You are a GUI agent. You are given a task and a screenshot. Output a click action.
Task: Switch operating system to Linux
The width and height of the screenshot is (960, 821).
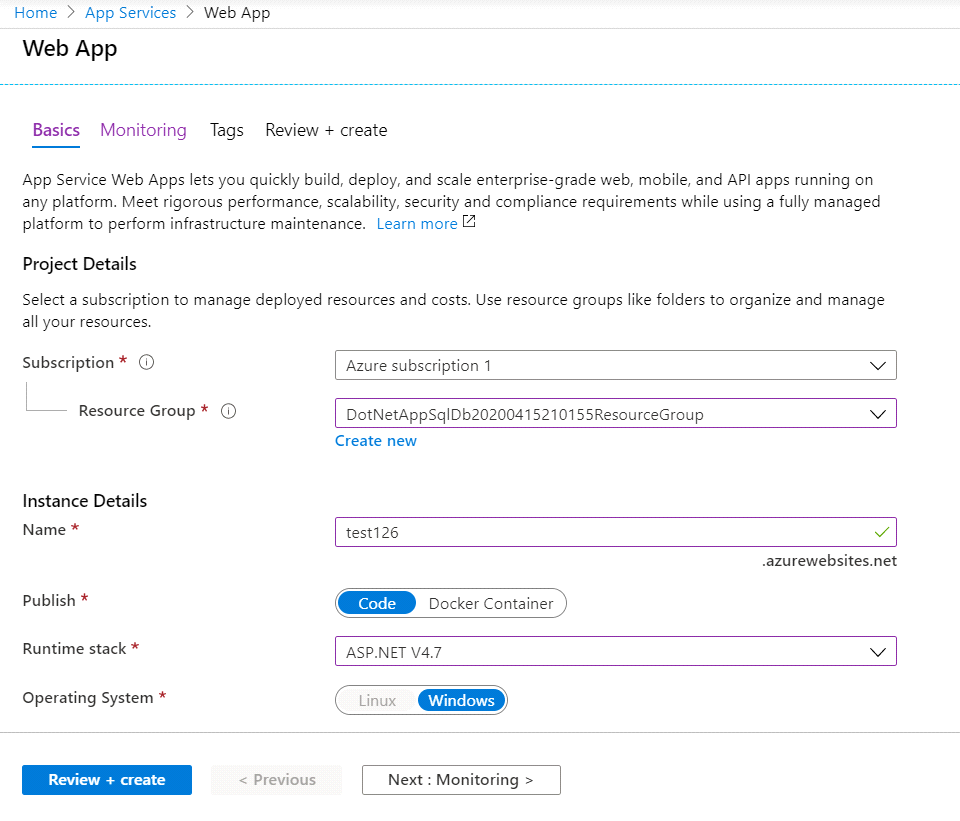click(377, 700)
